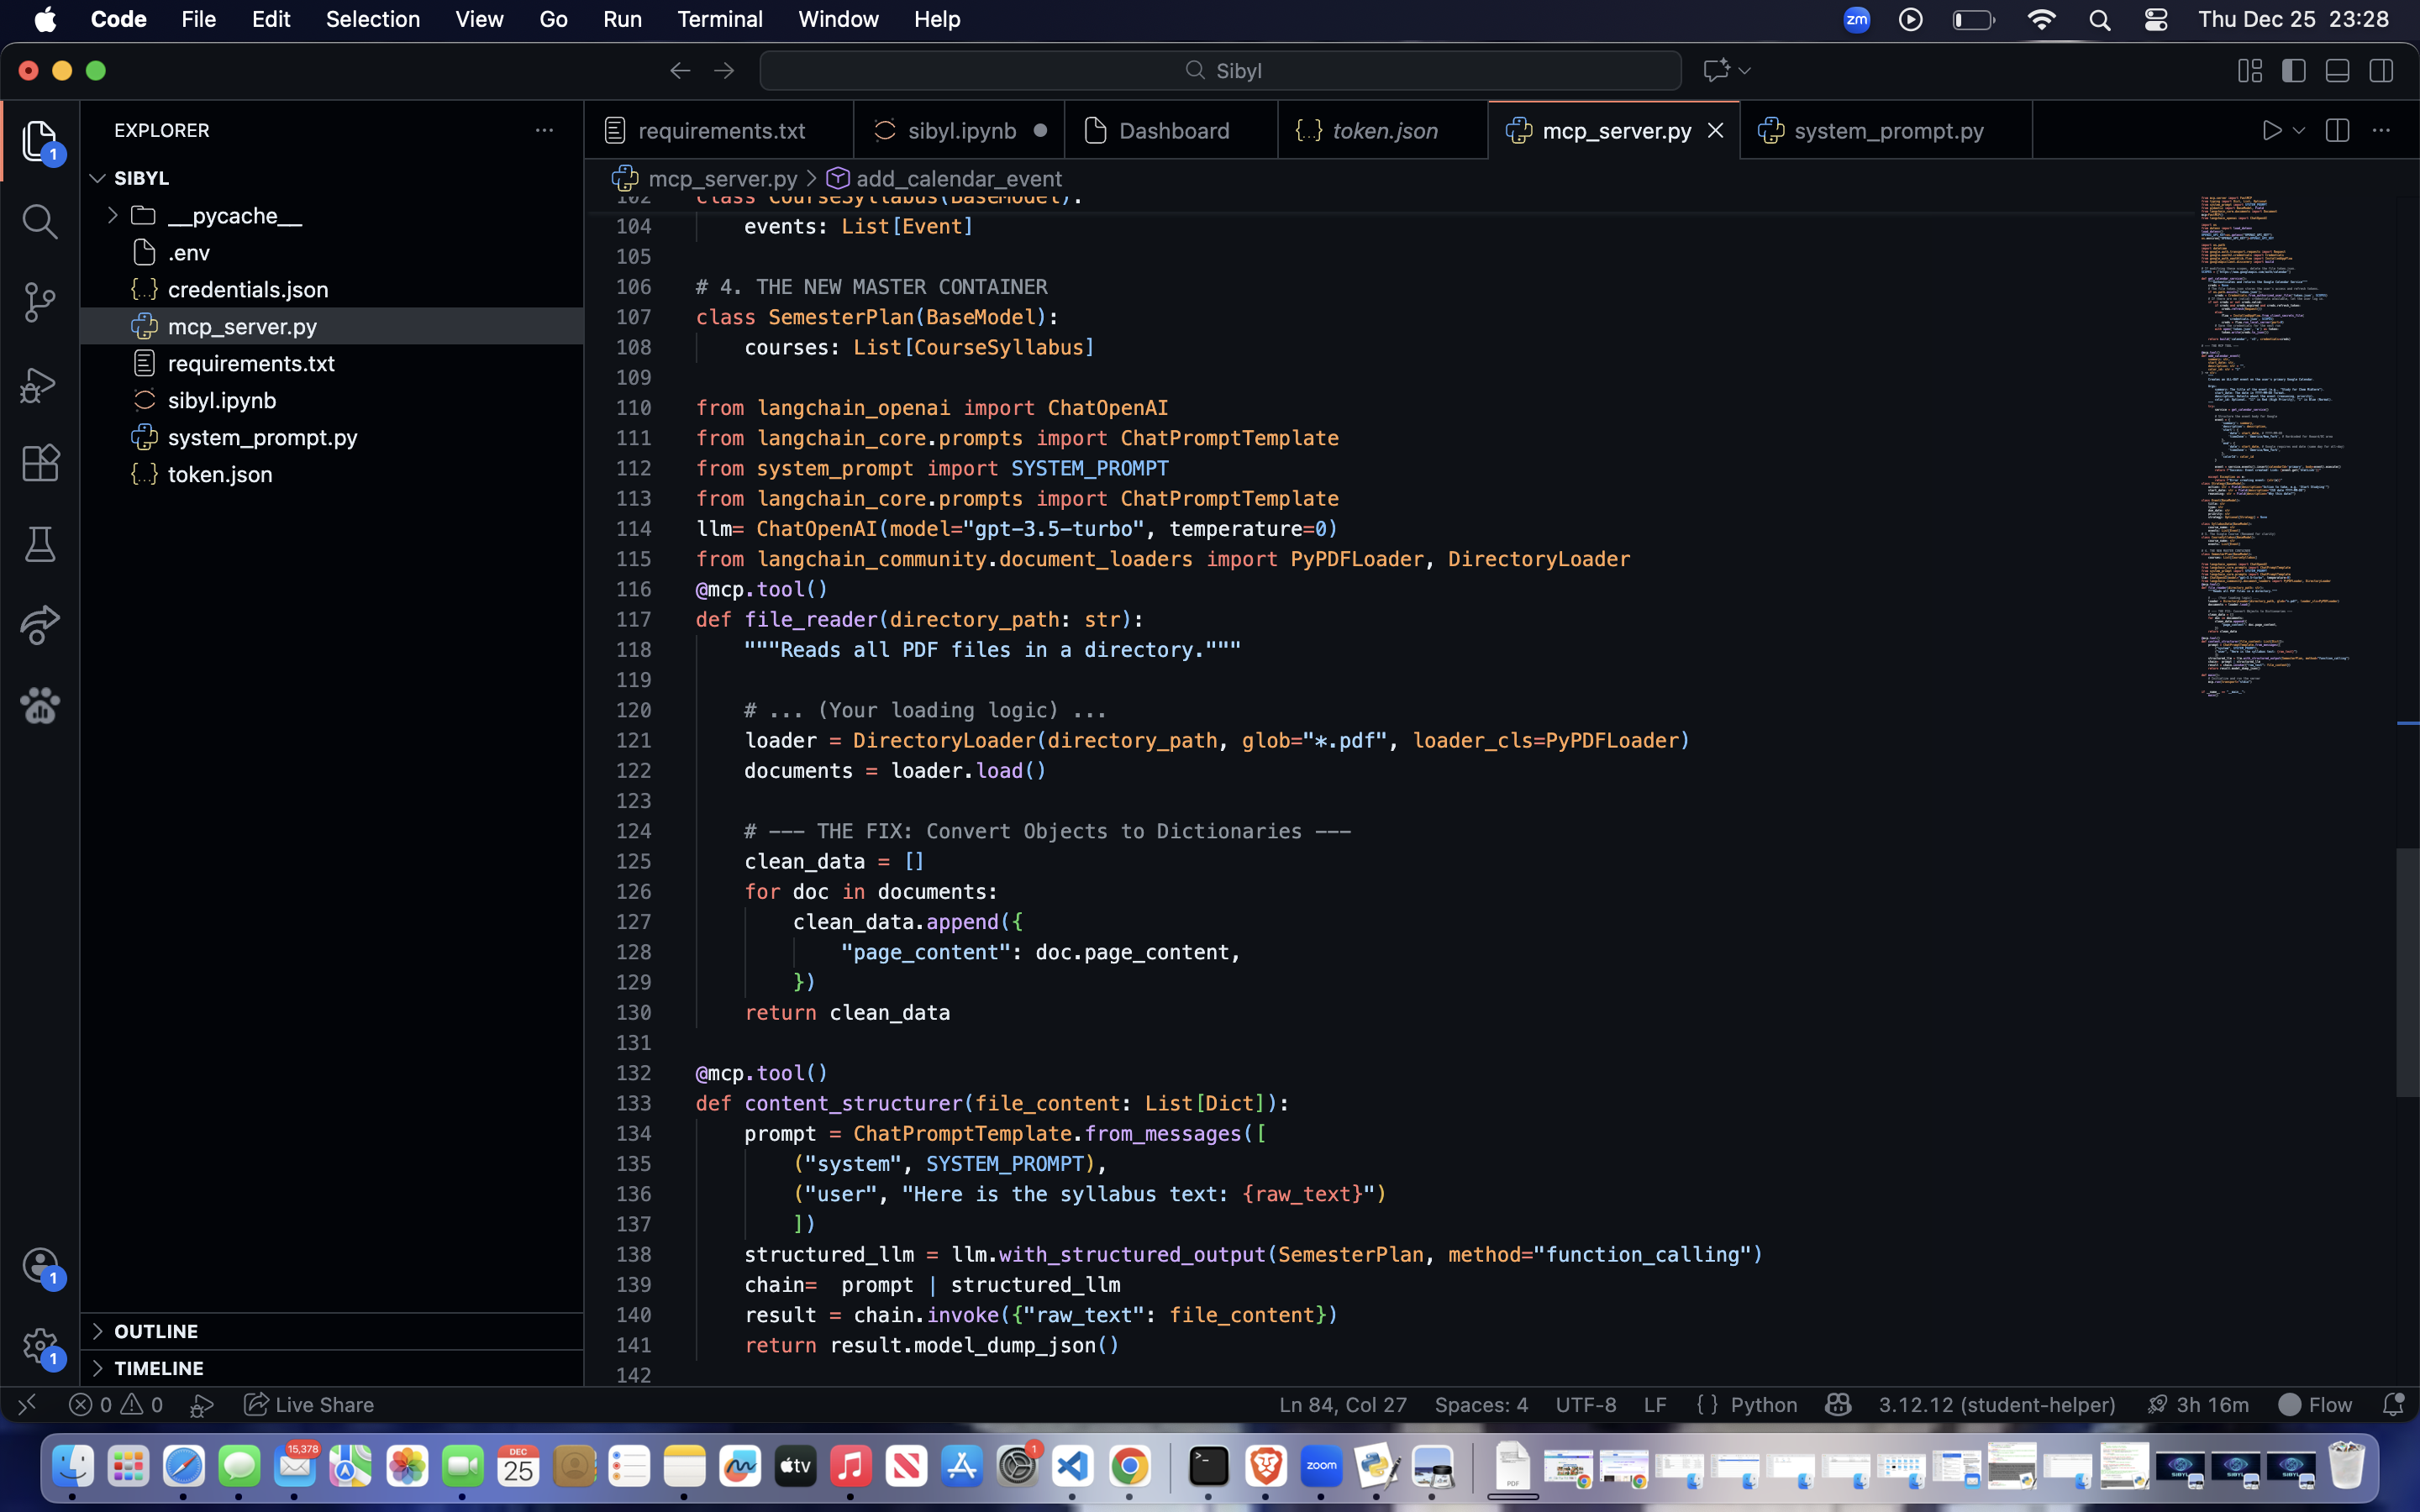Open the paw icon view in activity bar
The width and height of the screenshot is (2420, 1512).
pos(39,706)
